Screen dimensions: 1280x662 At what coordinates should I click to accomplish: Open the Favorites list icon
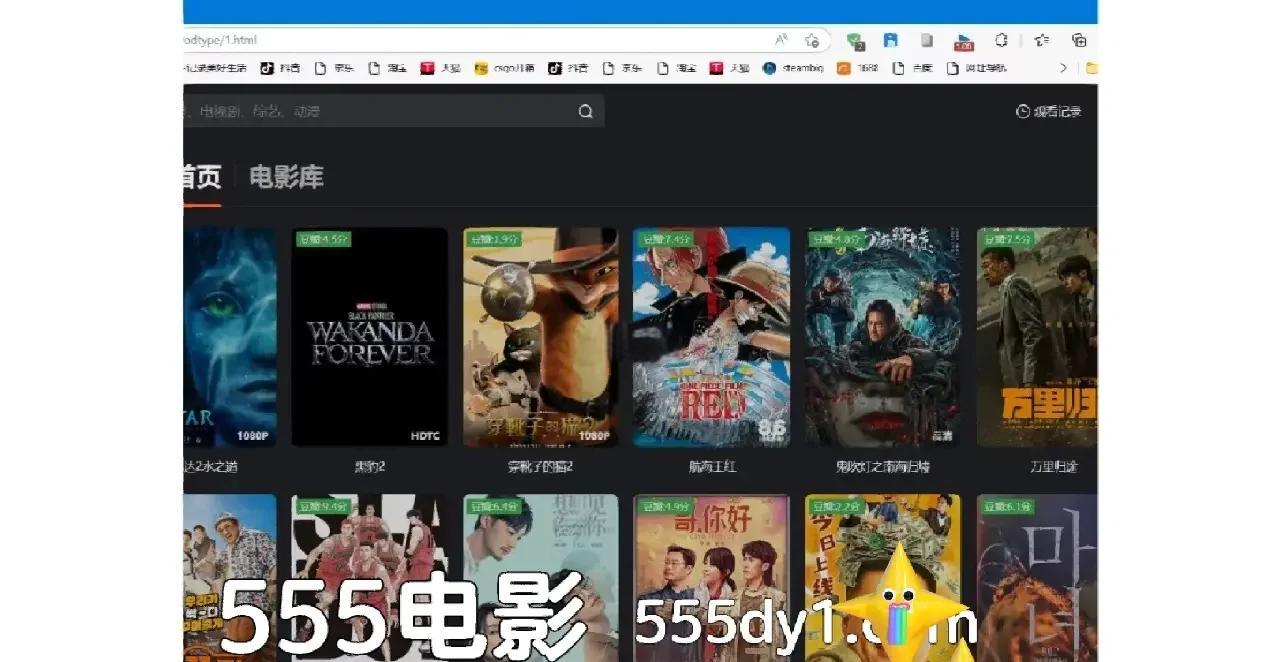[1041, 40]
